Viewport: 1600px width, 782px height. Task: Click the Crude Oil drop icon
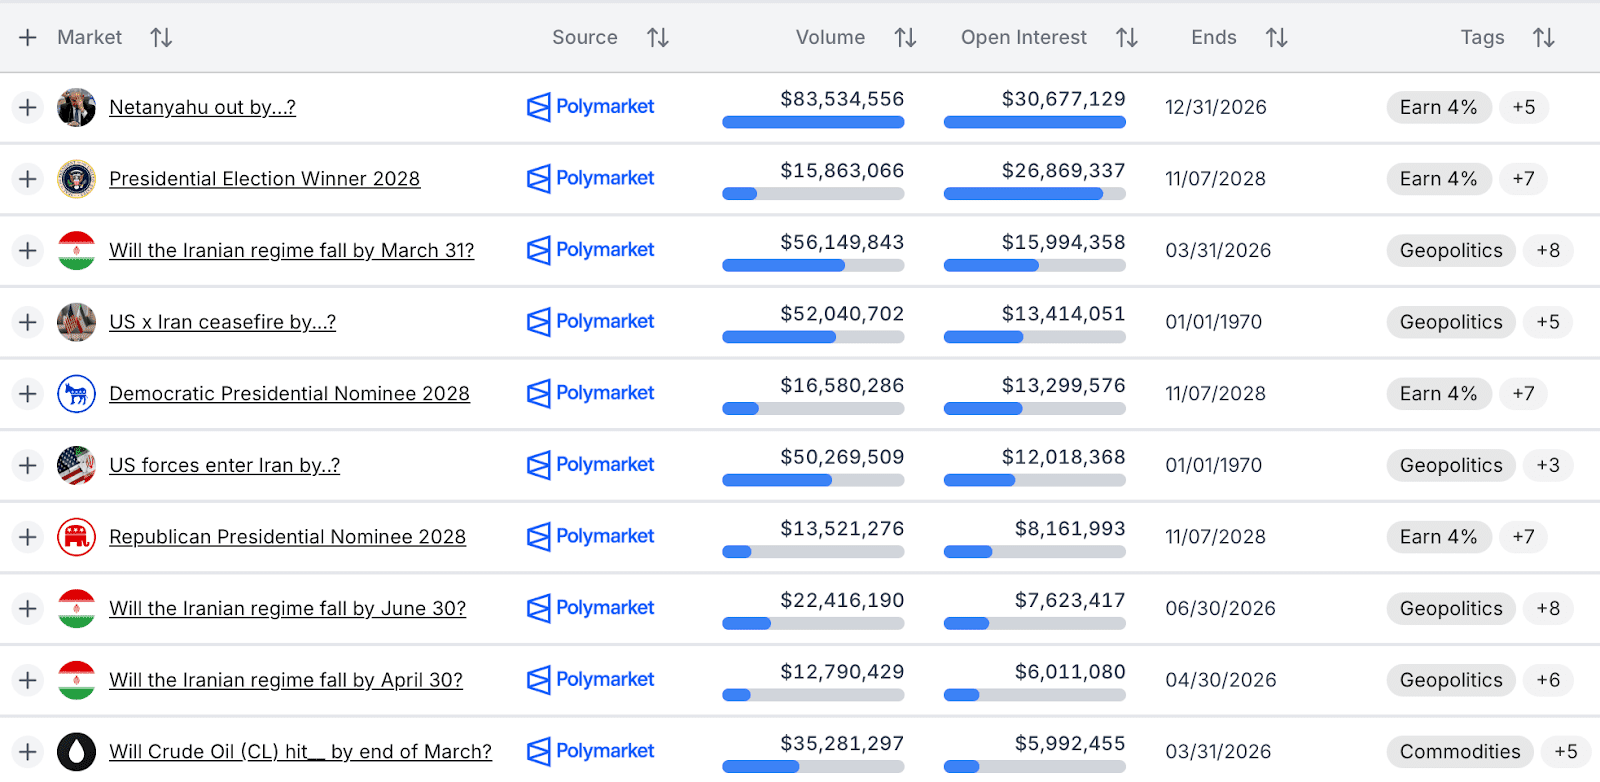[76, 752]
